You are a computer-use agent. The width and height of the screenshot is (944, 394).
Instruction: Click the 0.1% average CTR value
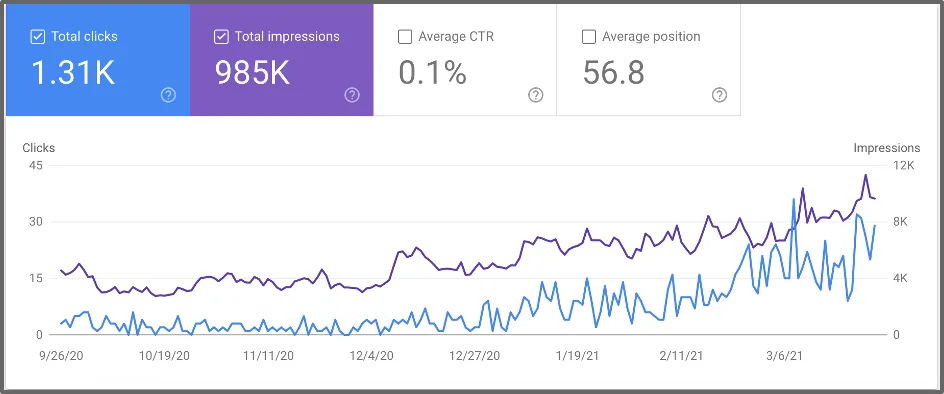pos(432,72)
